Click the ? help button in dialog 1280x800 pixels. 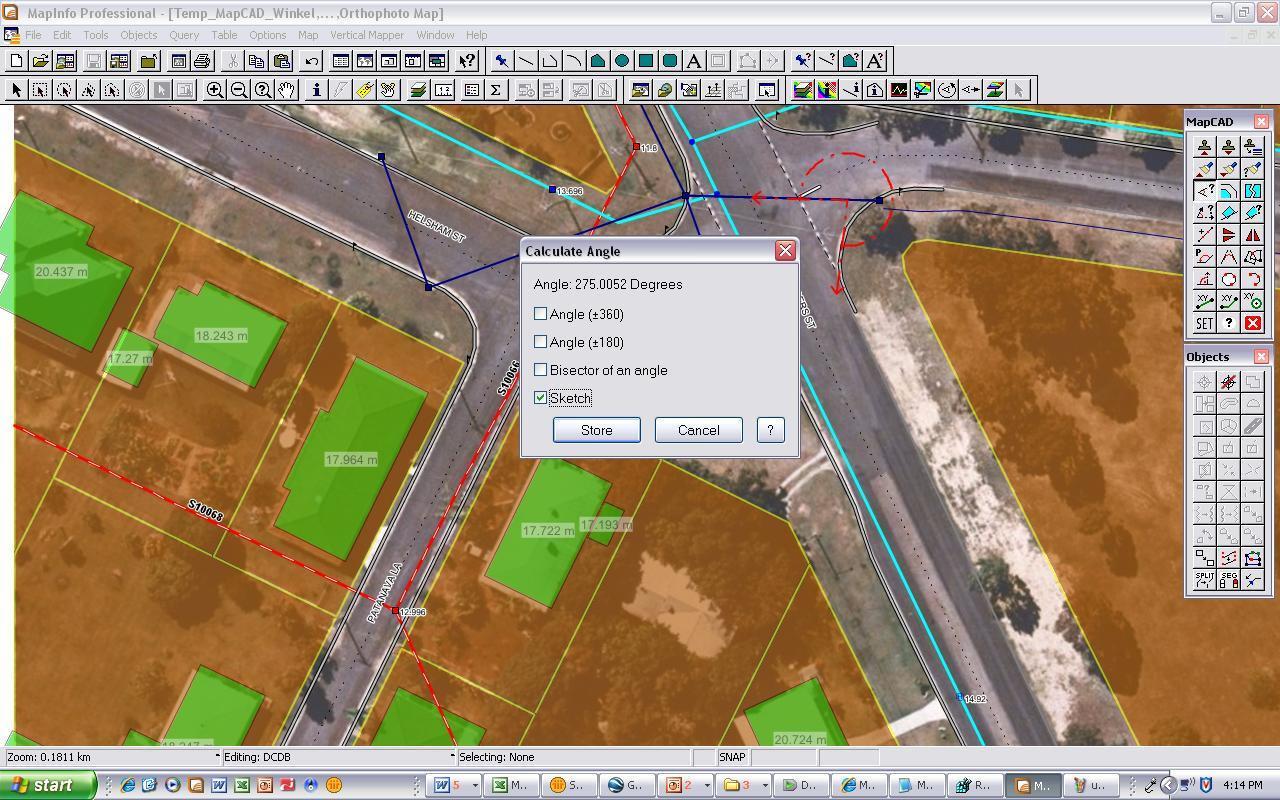tap(770, 430)
